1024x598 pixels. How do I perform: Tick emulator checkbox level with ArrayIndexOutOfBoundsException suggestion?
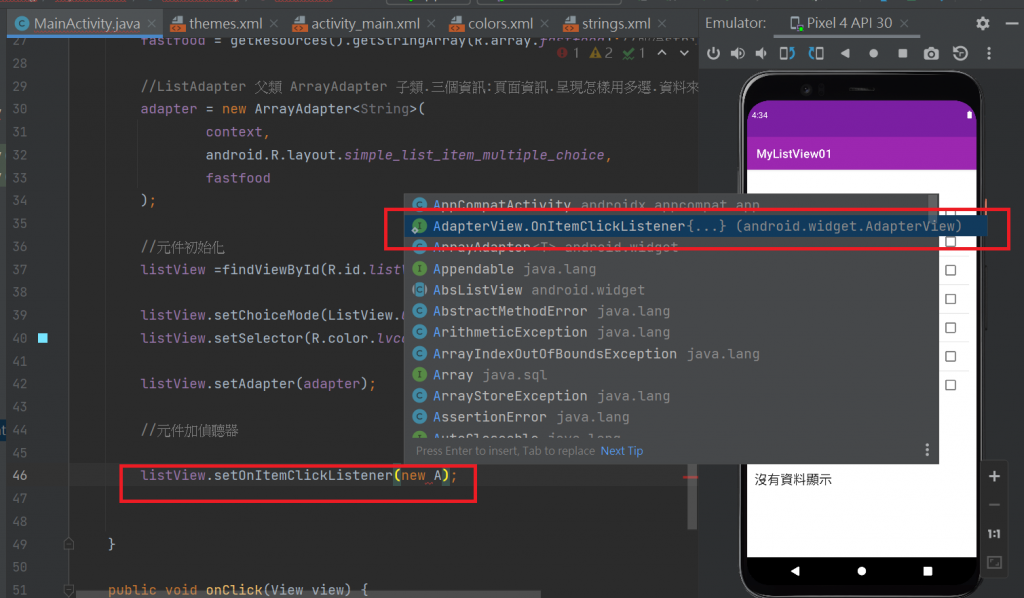[950, 356]
